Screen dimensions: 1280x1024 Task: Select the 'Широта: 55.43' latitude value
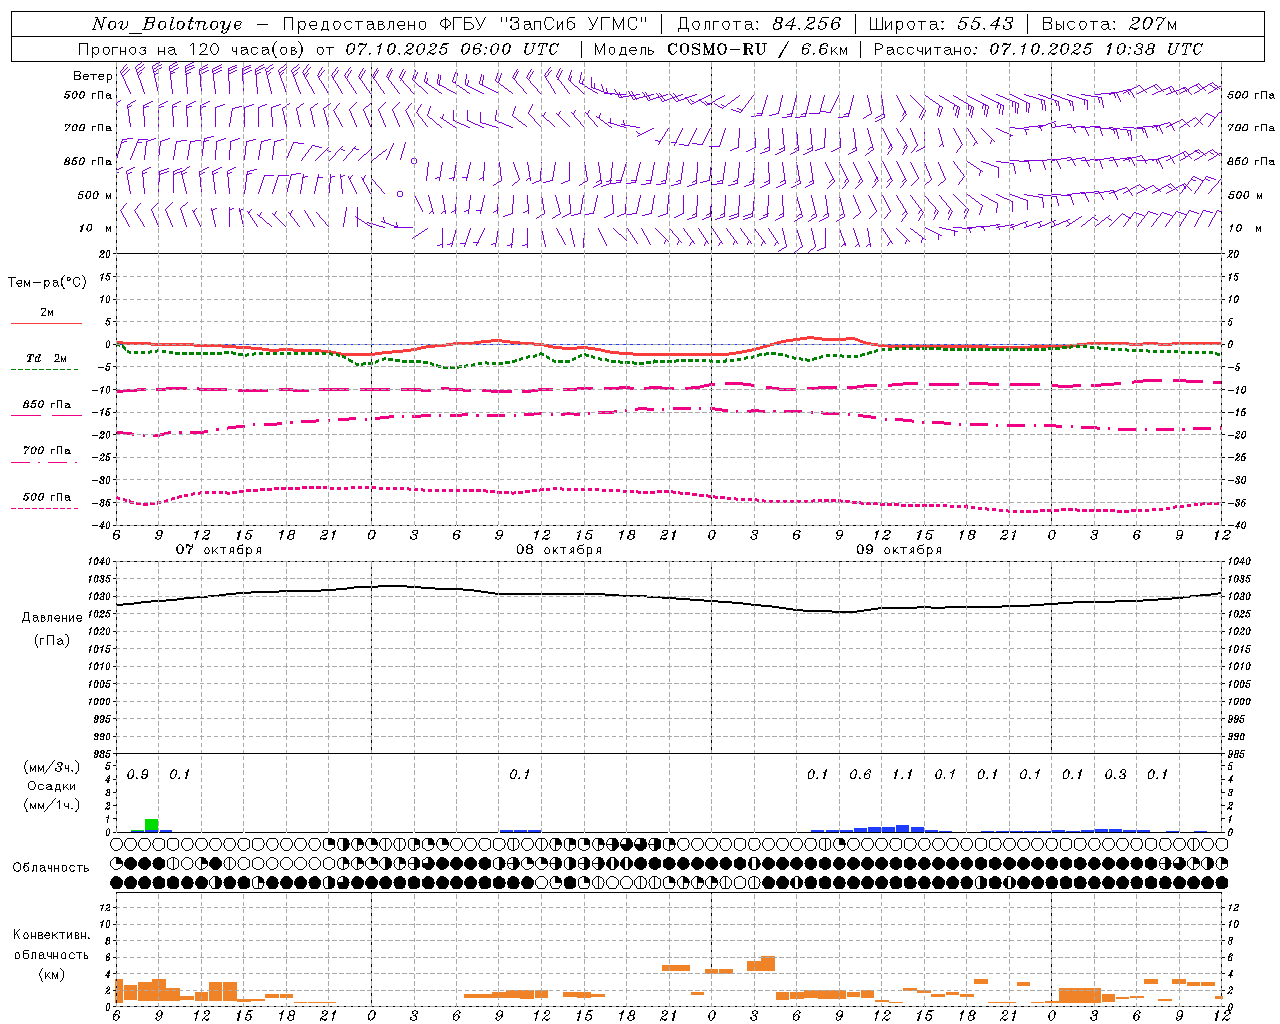[941, 24]
